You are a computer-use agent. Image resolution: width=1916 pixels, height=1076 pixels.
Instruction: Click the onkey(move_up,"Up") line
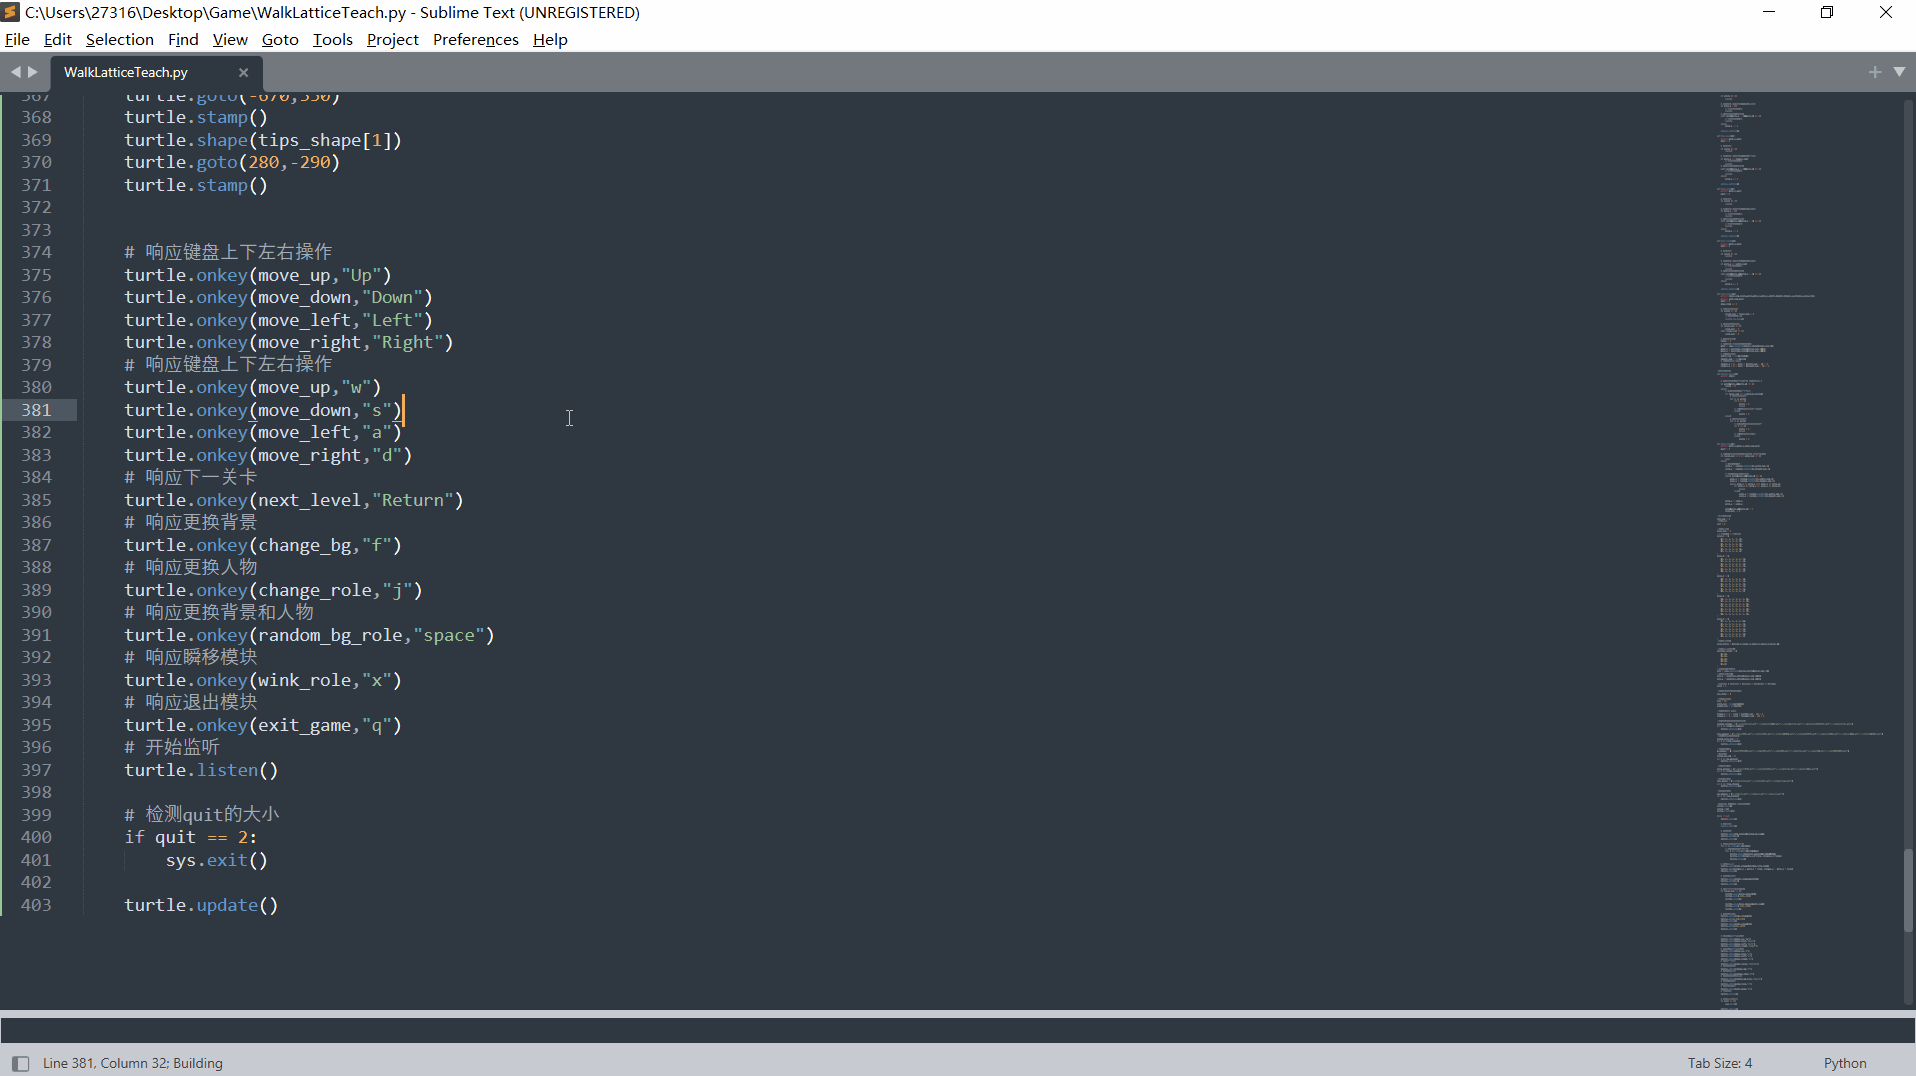[x=258, y=275]
